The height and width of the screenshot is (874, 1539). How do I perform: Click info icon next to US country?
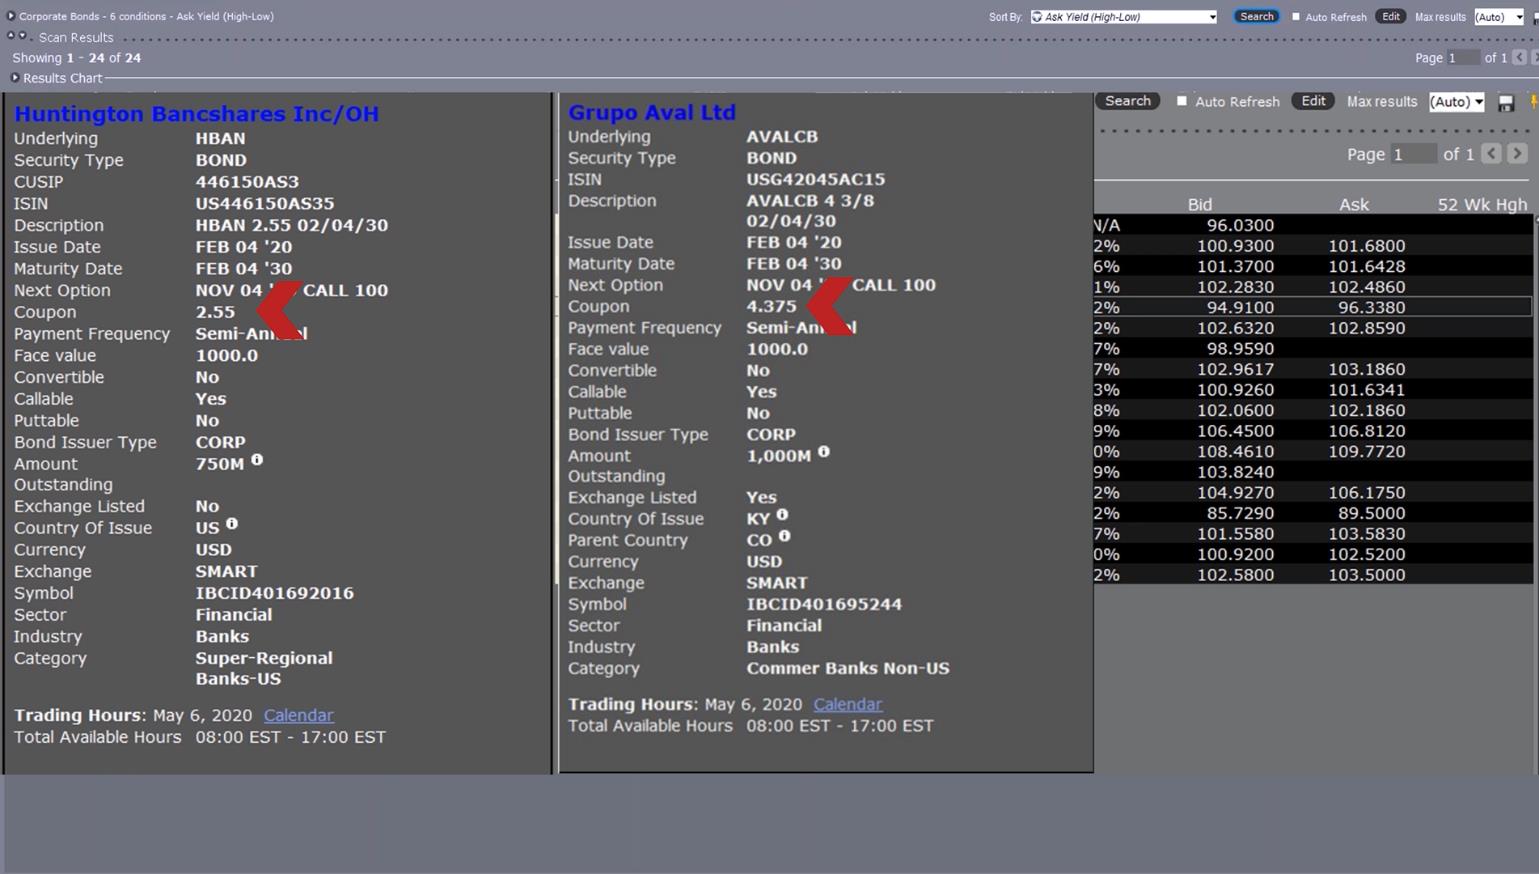(232, 523)
